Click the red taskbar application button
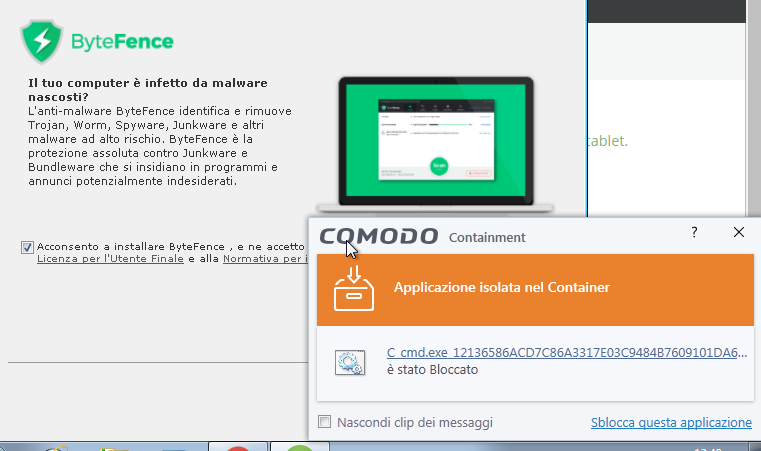This screenshot has height=451, width=761. [x=238, y=447]
